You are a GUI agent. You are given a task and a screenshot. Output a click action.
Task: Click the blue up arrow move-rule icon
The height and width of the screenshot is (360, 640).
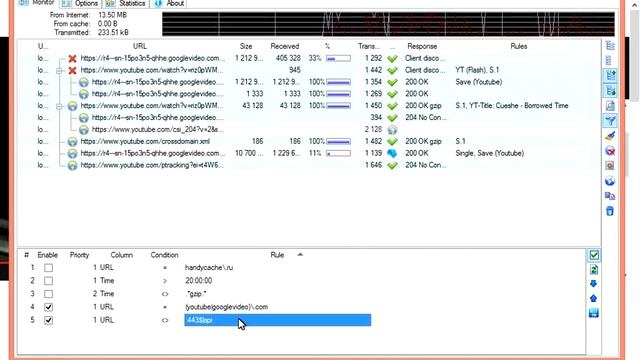(x=594, y=298)
